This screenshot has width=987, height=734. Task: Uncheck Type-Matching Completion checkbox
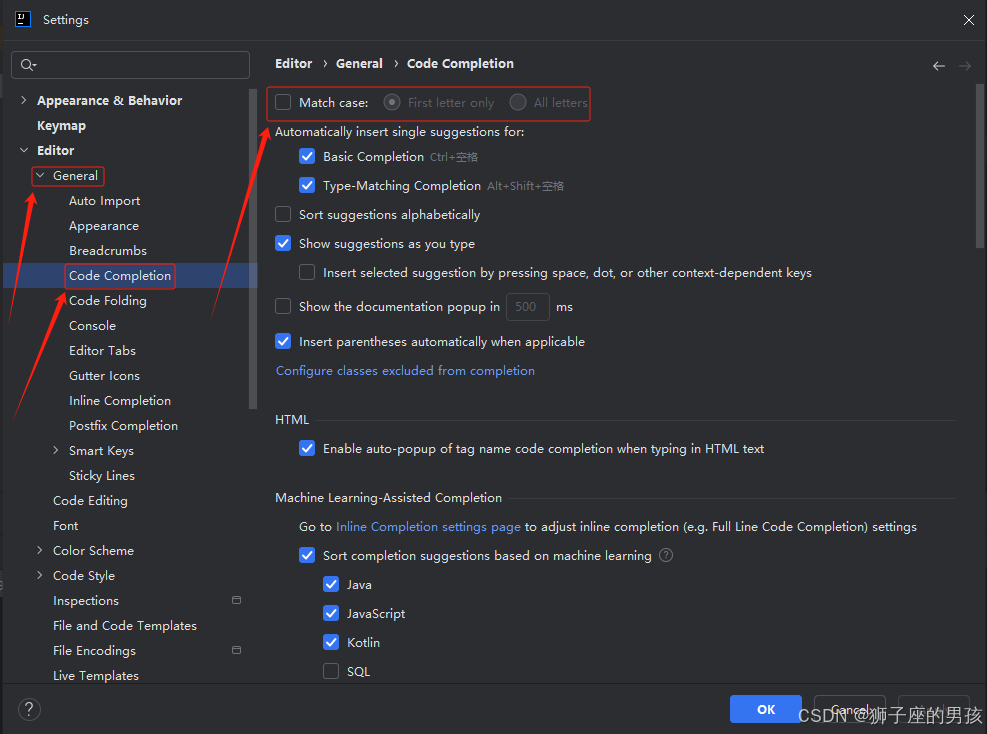point(307,185)
